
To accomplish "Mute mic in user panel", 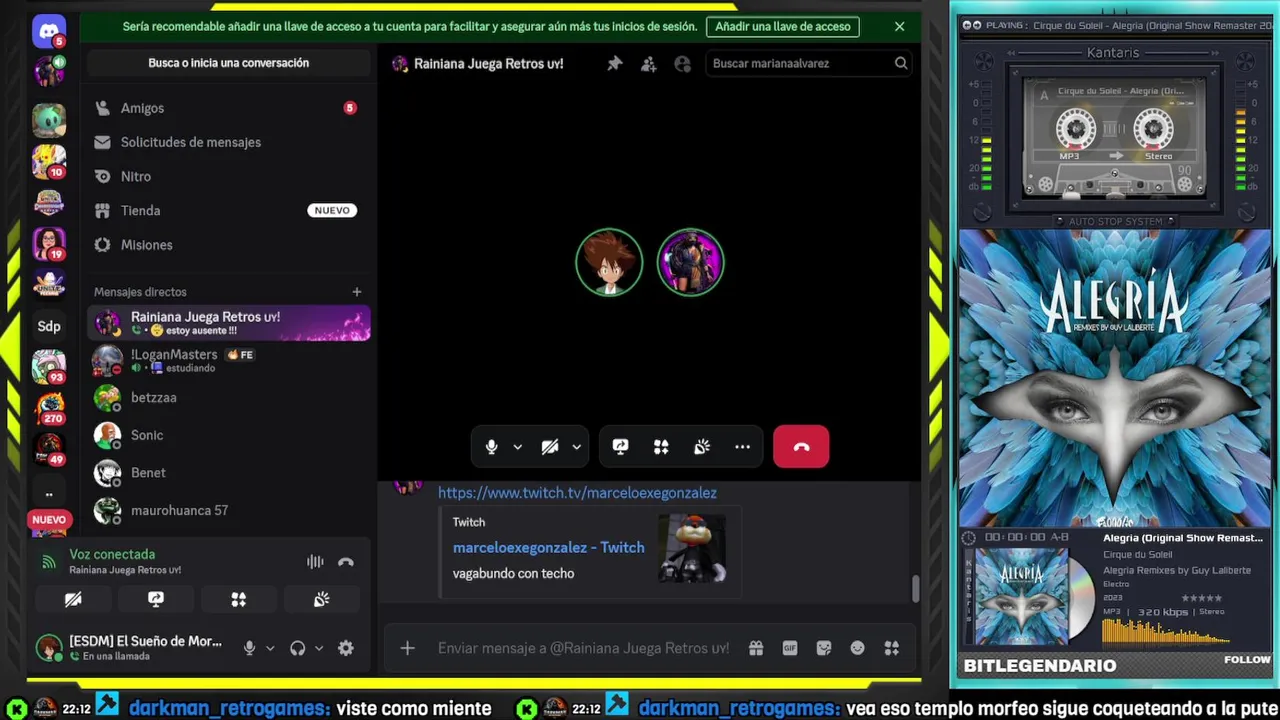I will [249, 648].
